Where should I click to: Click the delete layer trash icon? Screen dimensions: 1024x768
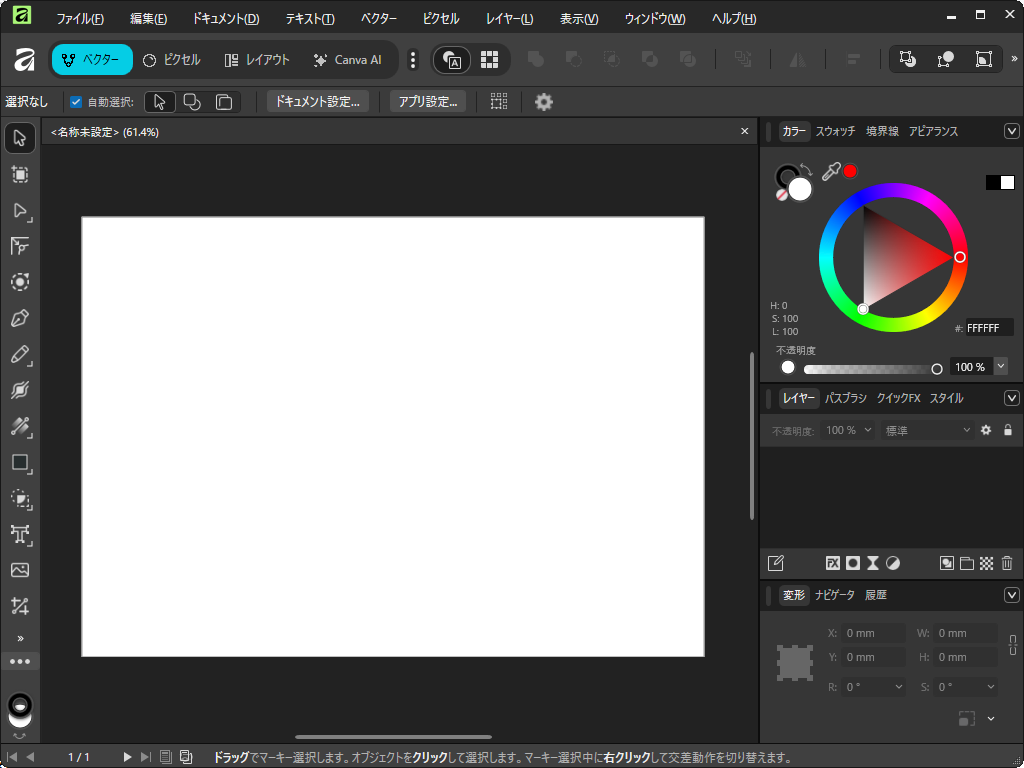1007,563
